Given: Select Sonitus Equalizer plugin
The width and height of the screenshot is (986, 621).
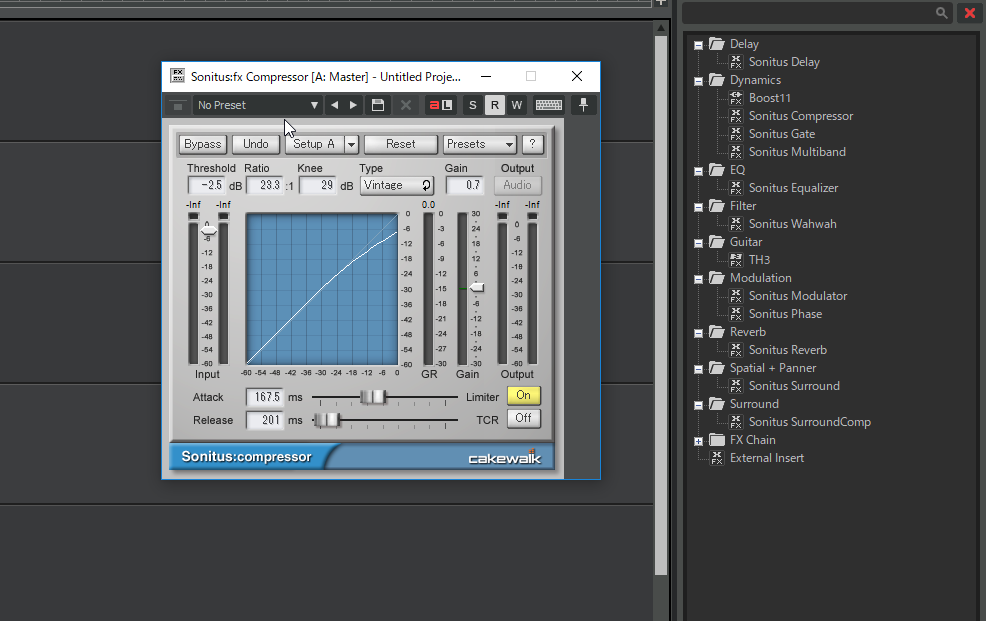Looking at the screenshot, I should (793, 188).
